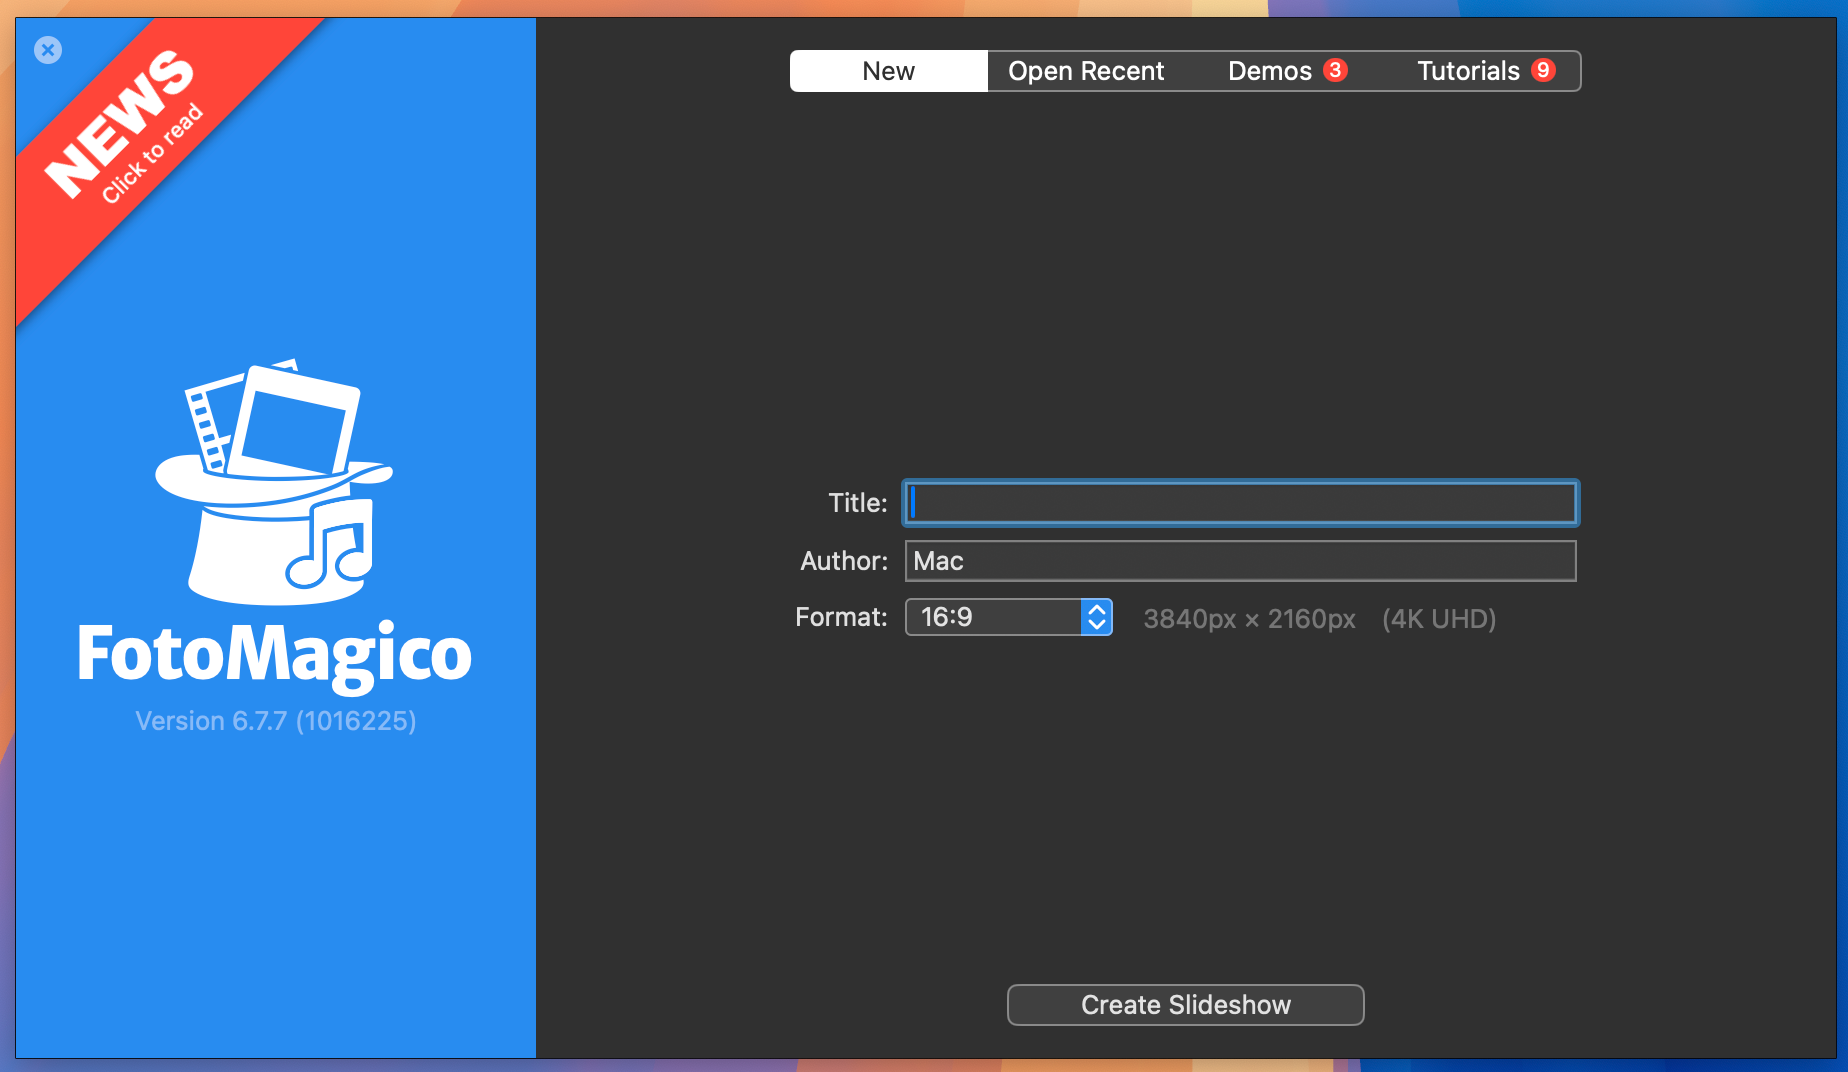Click the Format: label
This screenshot has height=1072, width=1848.
[x=841, y=617]
